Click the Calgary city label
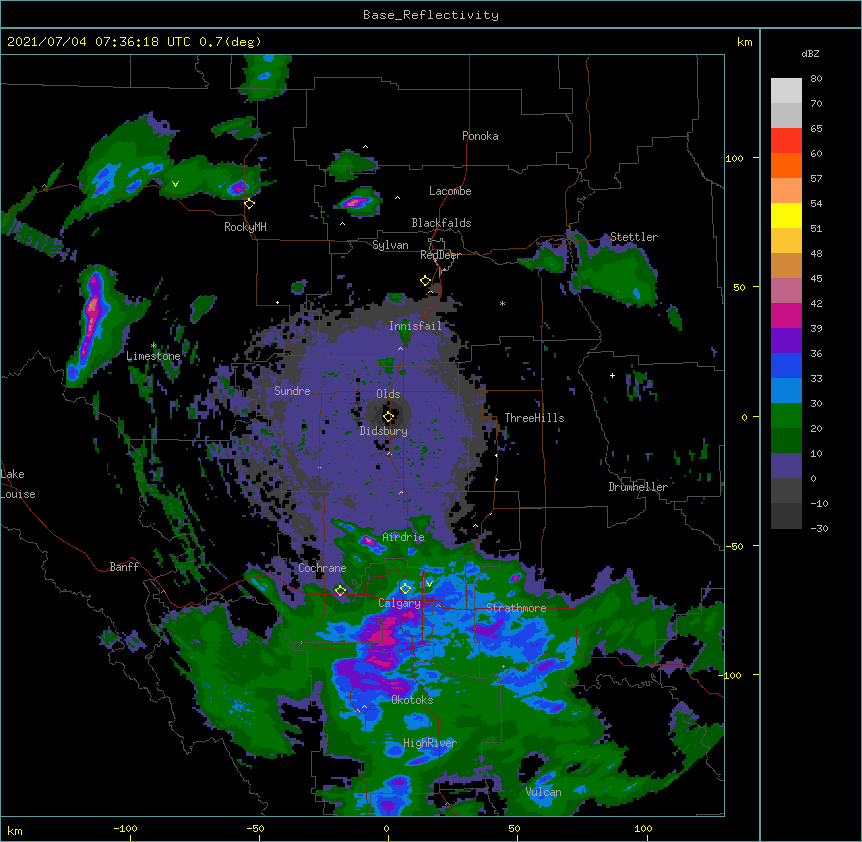Screen dimensions: 862x842 point(399,603)
